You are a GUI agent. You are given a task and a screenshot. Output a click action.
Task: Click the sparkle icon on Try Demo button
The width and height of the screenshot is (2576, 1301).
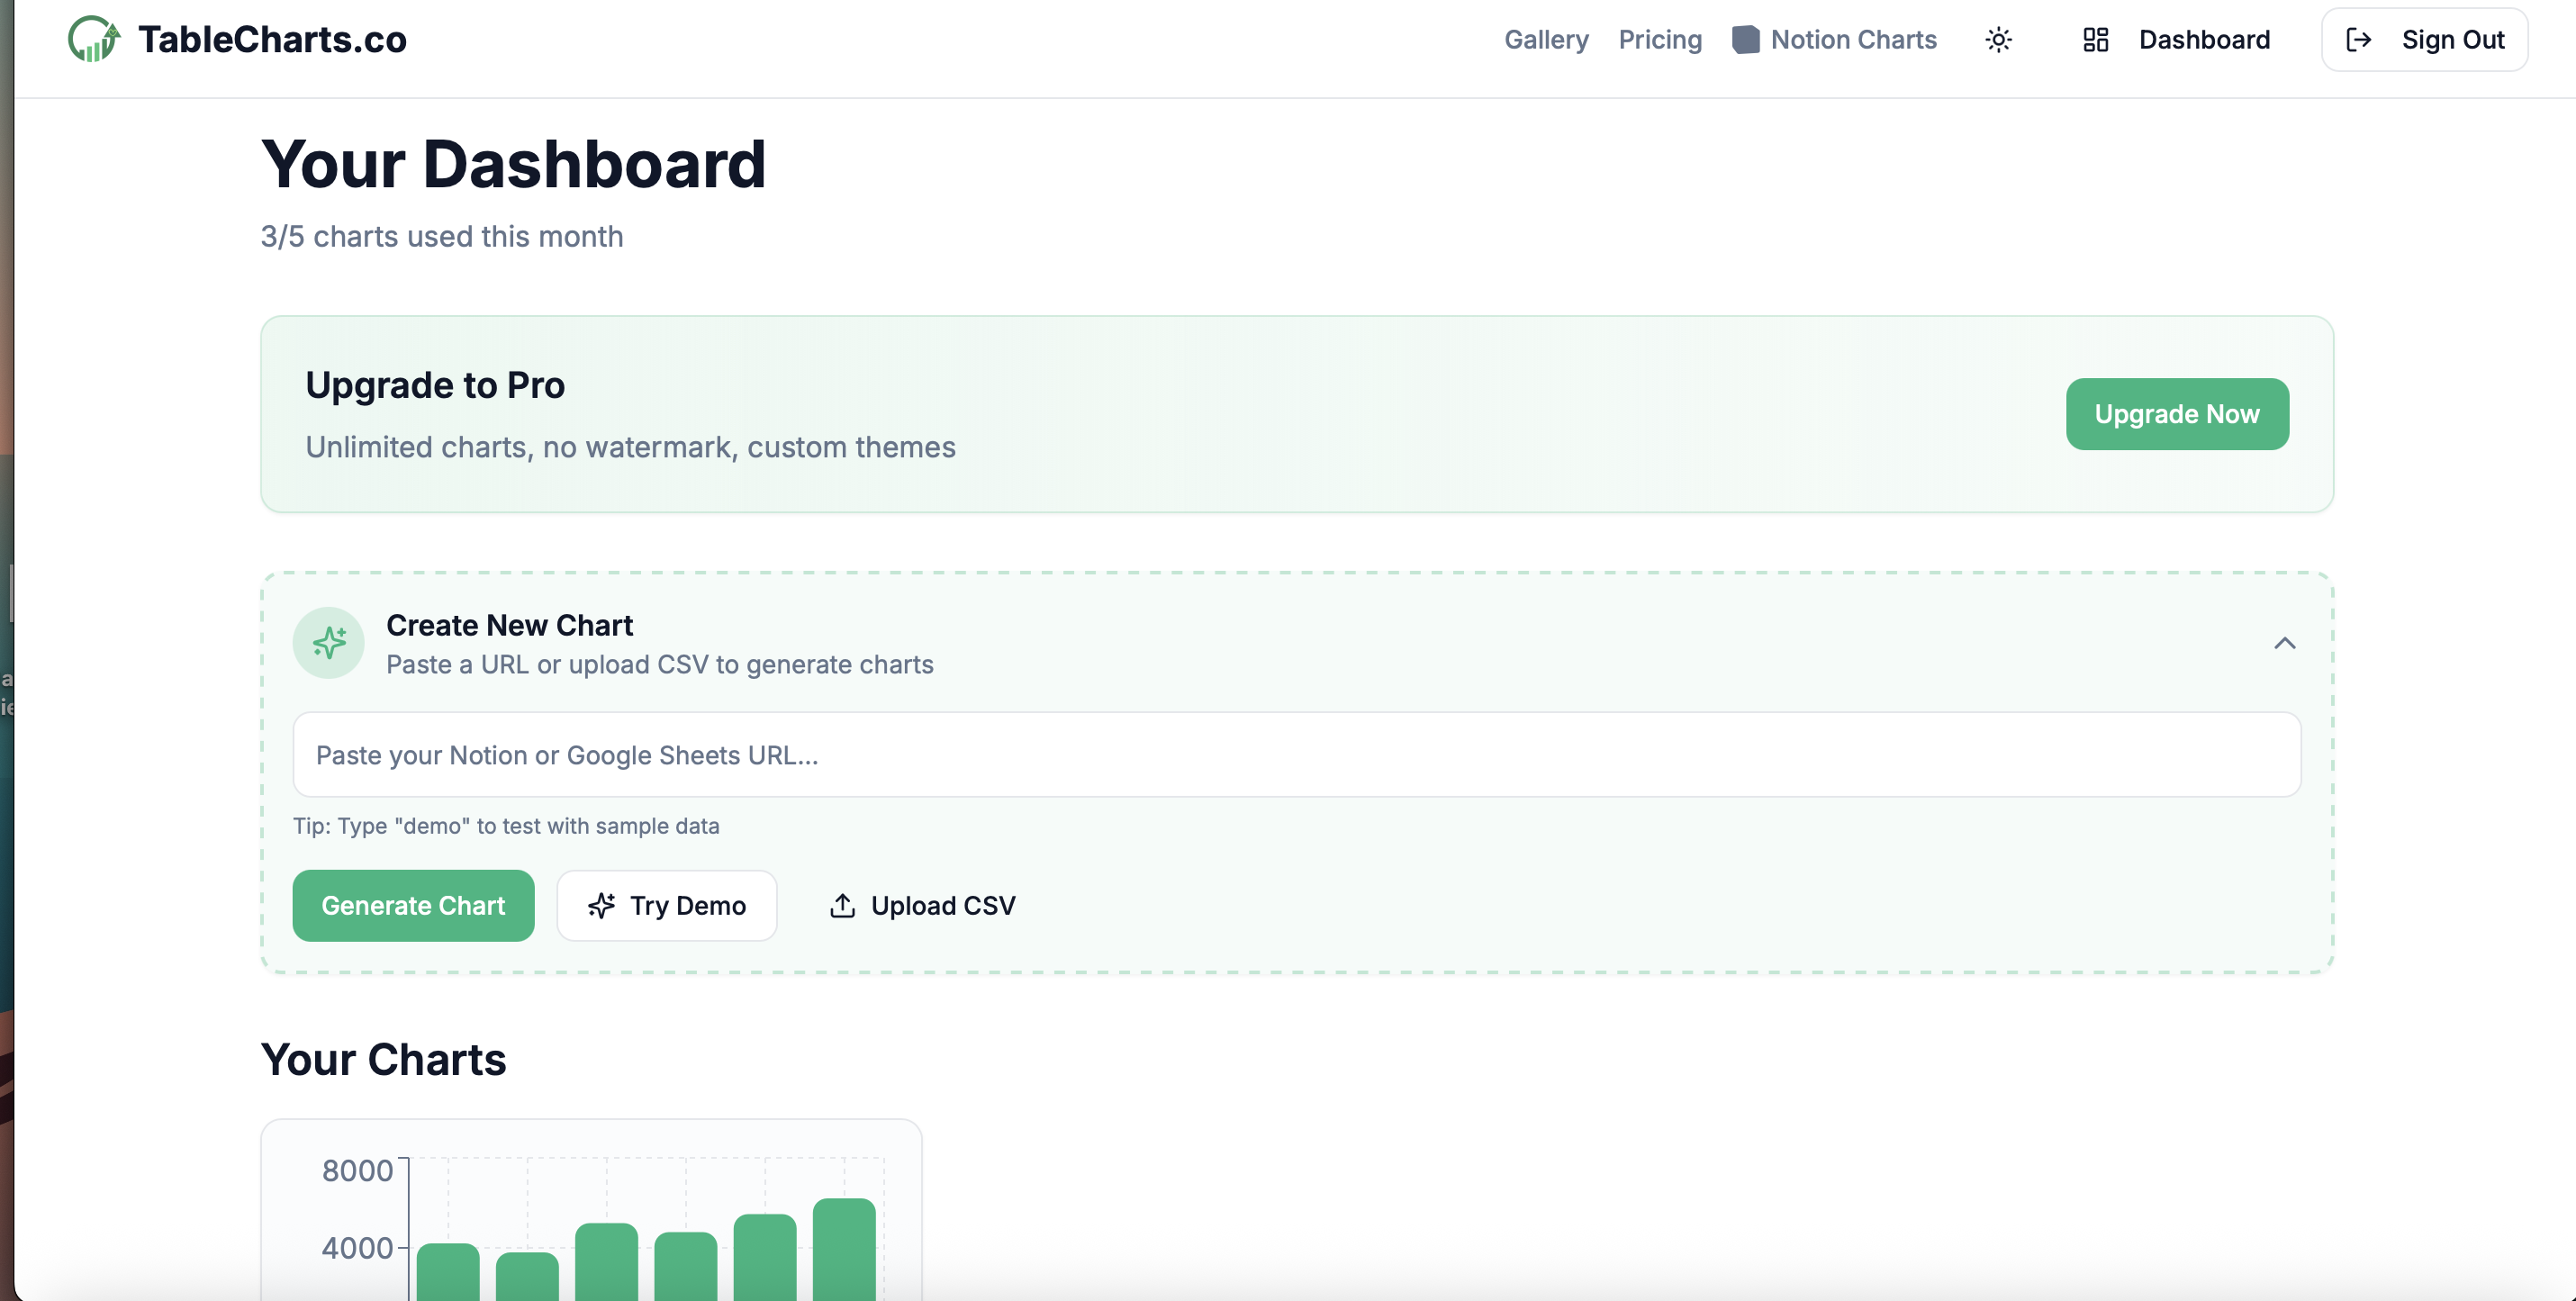[x=601, y=905]
